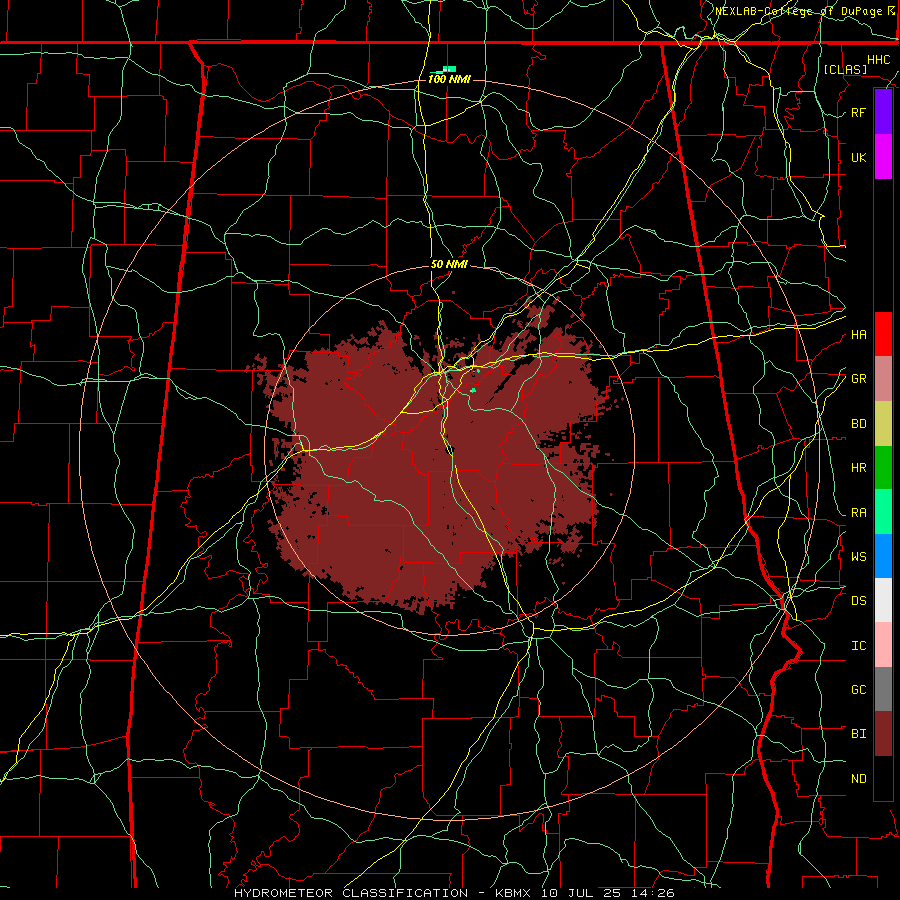Click the HHC product label
900x900 pixels.
[878, 60]
